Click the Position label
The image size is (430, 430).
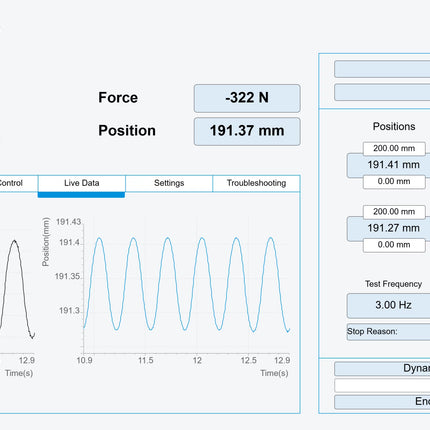127,131
